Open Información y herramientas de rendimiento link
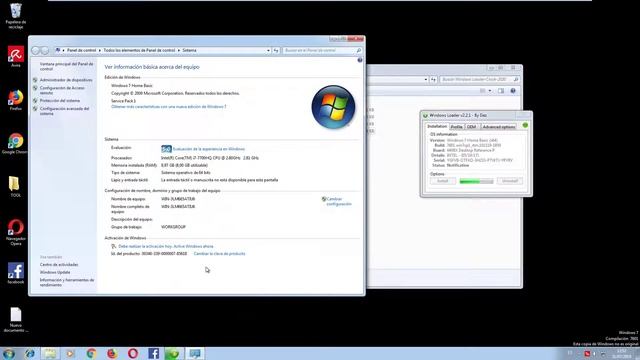The height and width of the screenshot is (360, 640). pos(67,282)
